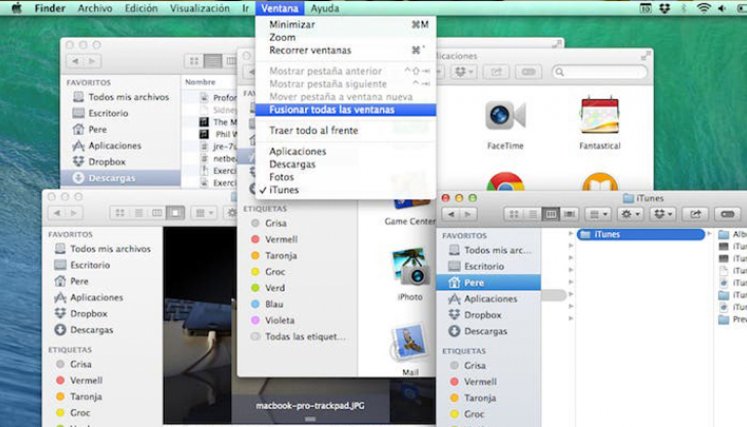Open the Wi-Fi status icon
Image resolution: width=747 pixels, height=427 pixels.
pyautogui.click(x=703, y=8)
